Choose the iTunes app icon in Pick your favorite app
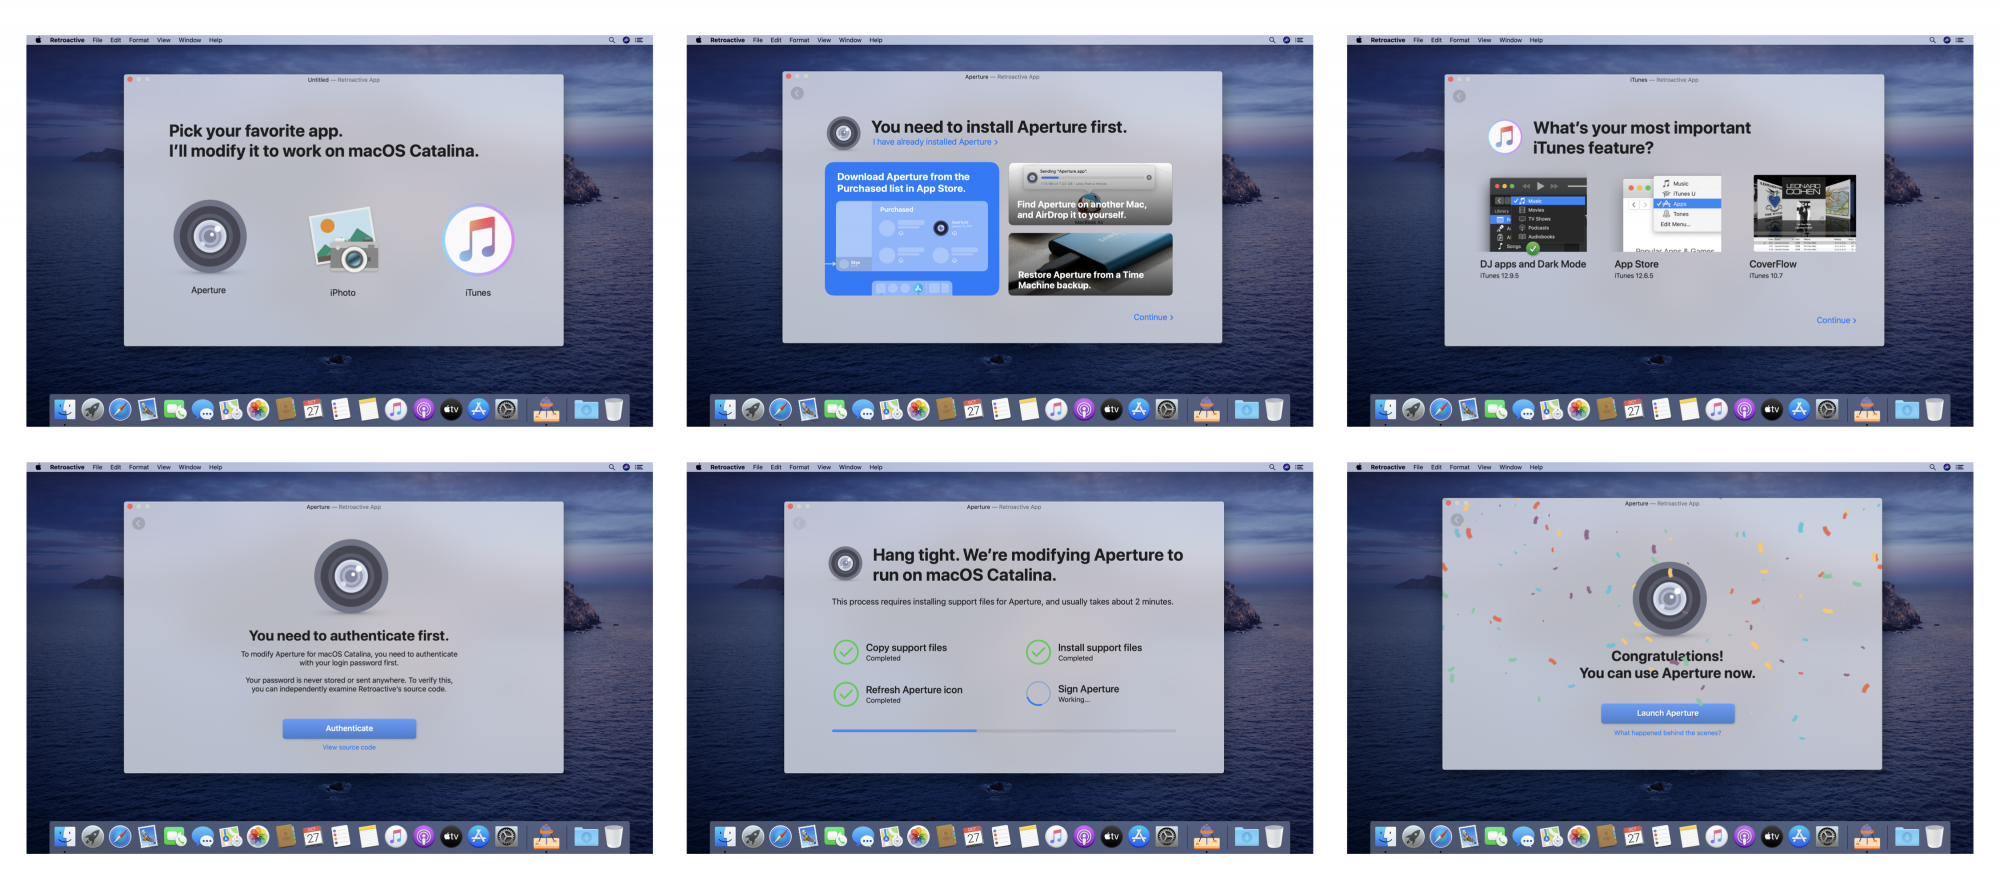Screen dimensions: 2000x889 pyautogui.click(x=478, y=240)
